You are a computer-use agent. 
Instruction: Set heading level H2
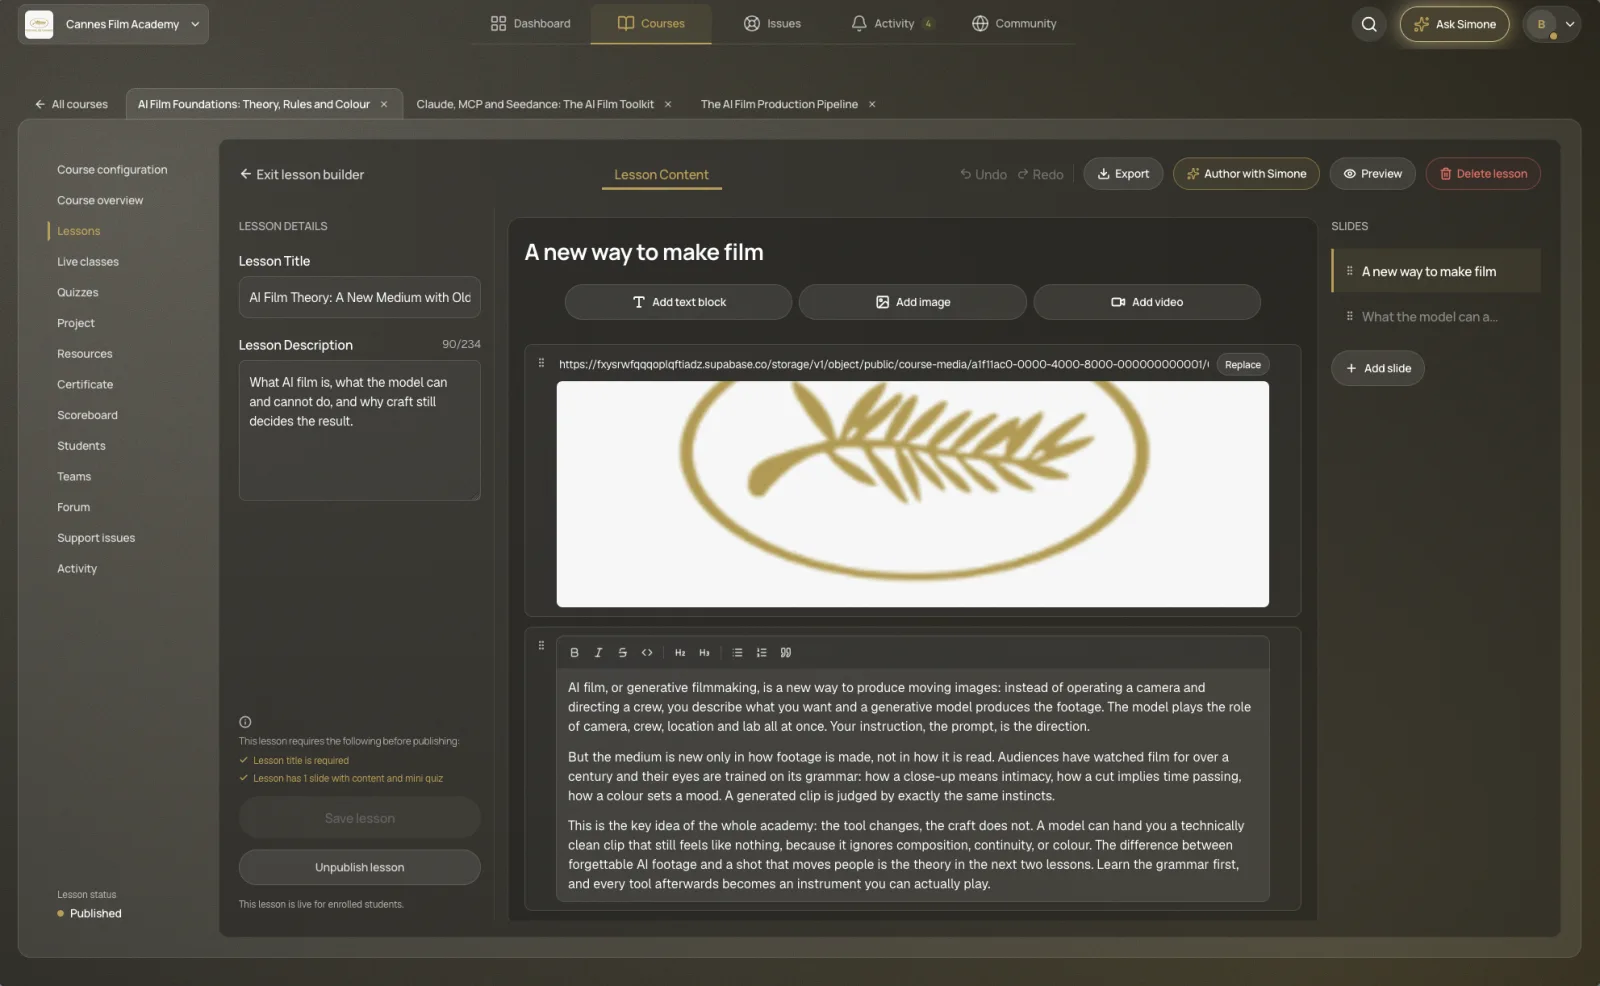(x=680, y=653)
